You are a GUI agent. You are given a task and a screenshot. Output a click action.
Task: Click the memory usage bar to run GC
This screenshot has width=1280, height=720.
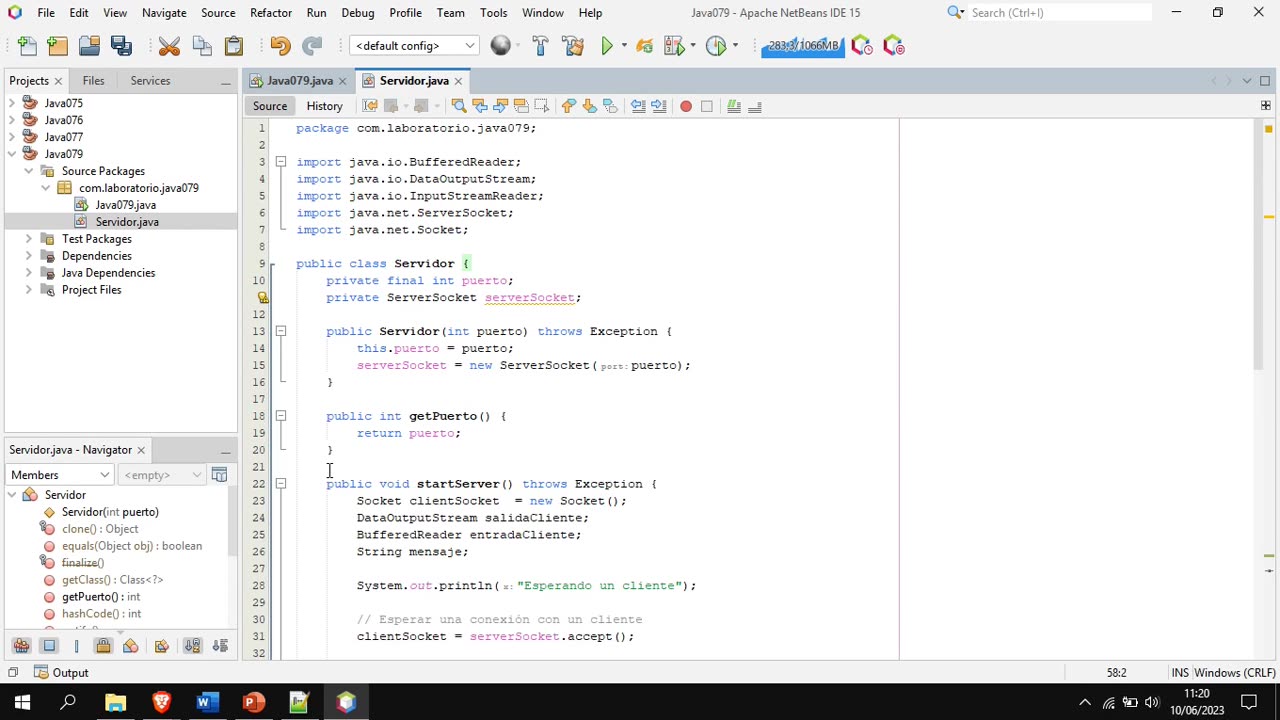coord(803,46)
